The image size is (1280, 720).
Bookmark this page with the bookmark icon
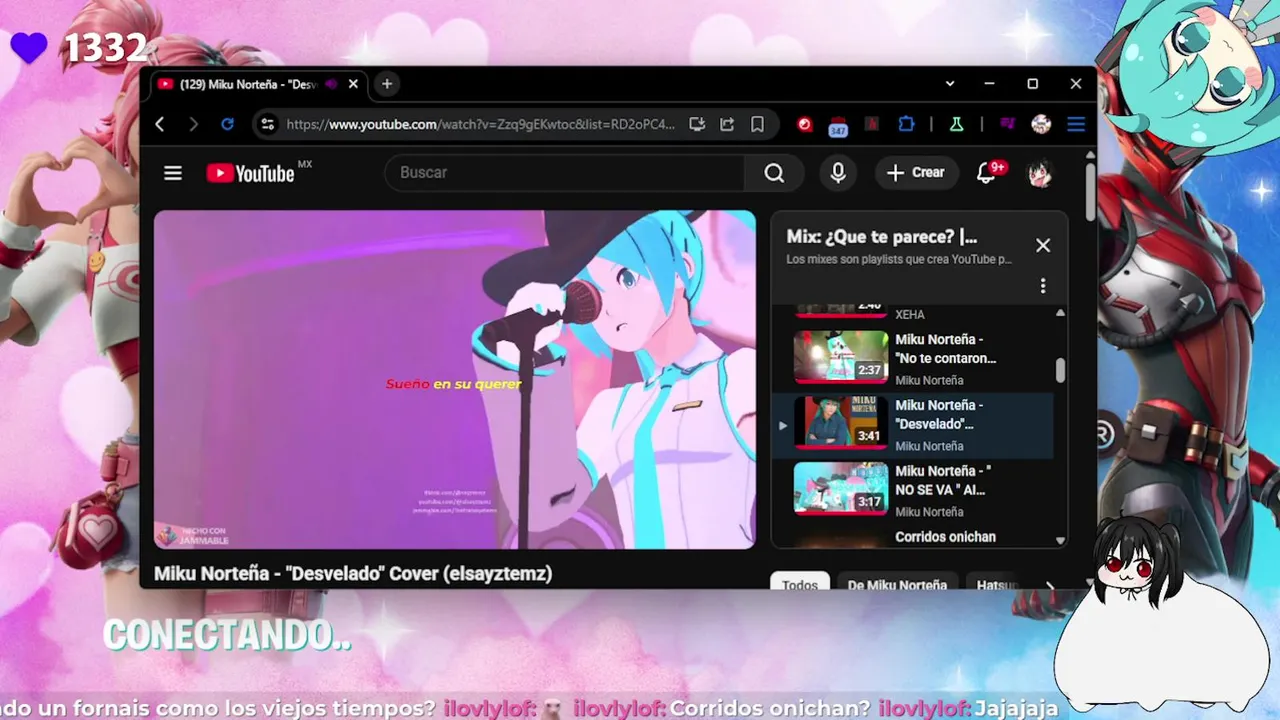tap(757, 124)
